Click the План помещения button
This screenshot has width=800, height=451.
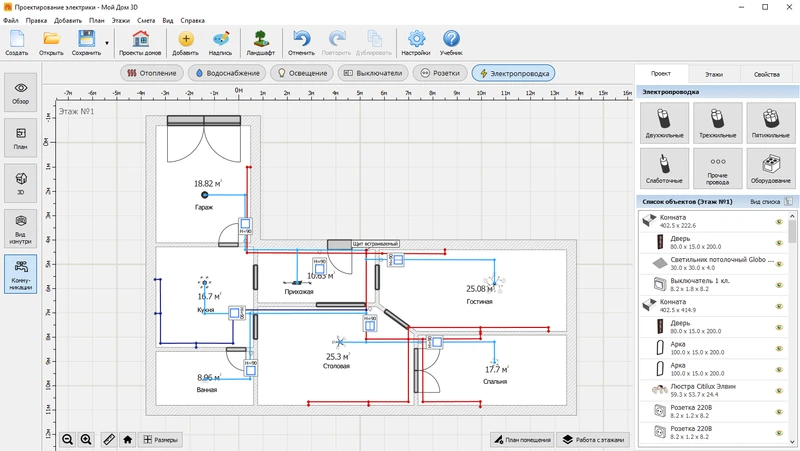click(x=522, y=439)
